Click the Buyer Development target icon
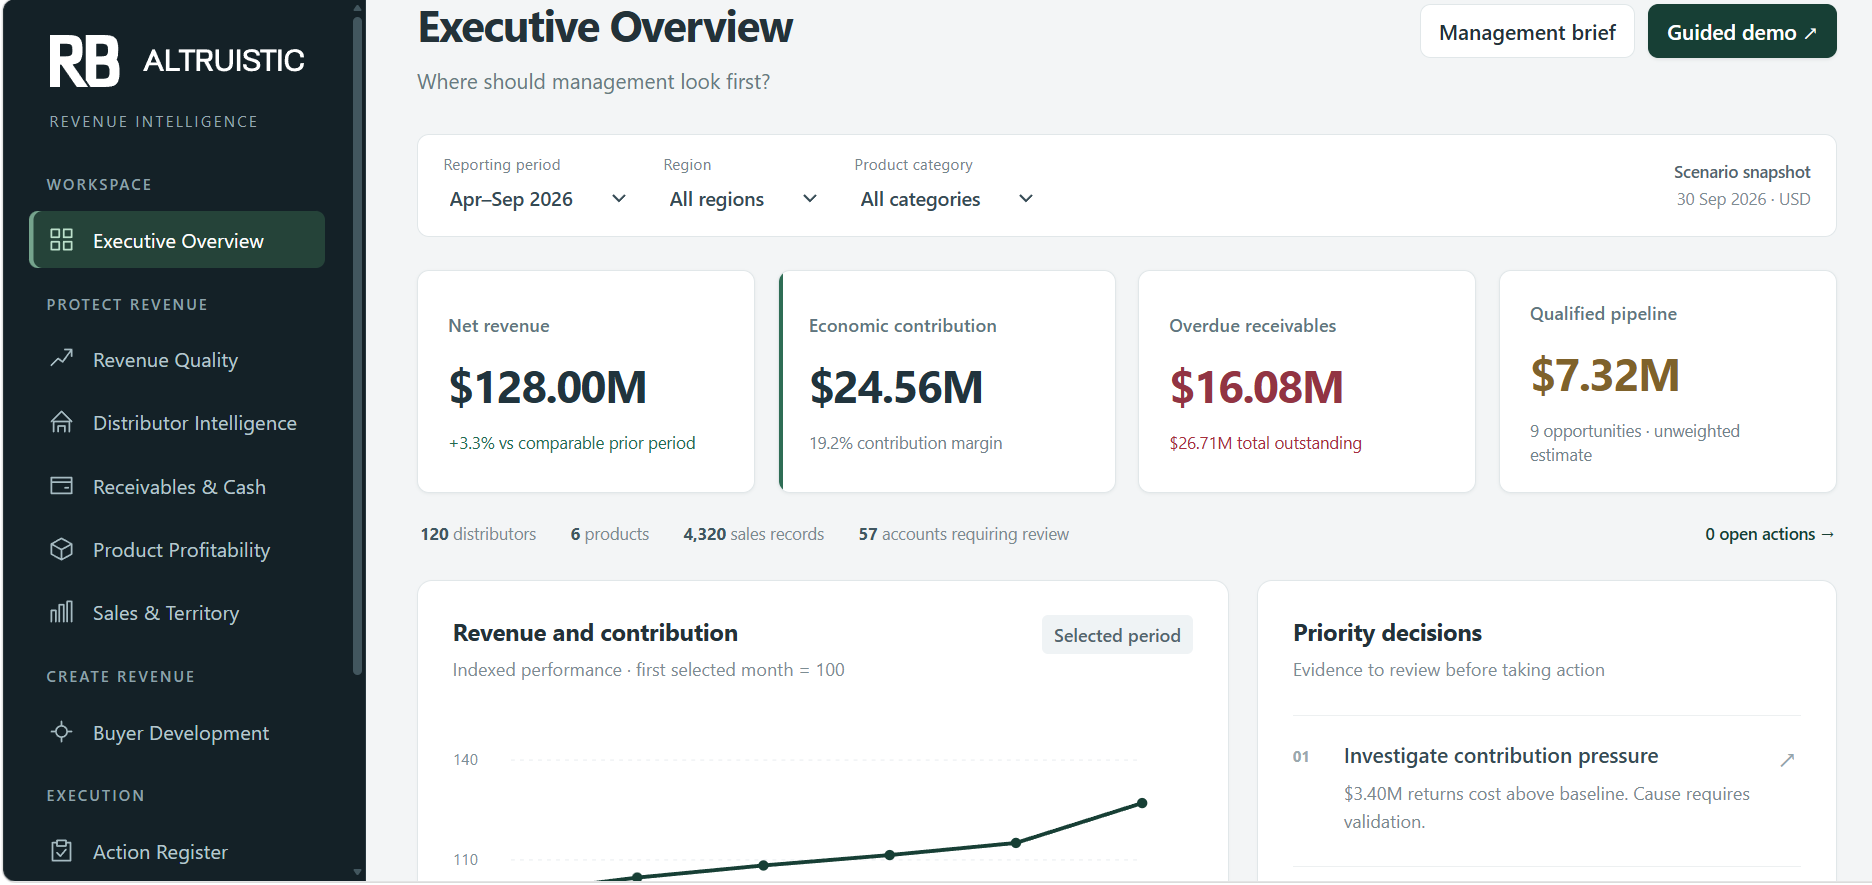 (61, 732)
